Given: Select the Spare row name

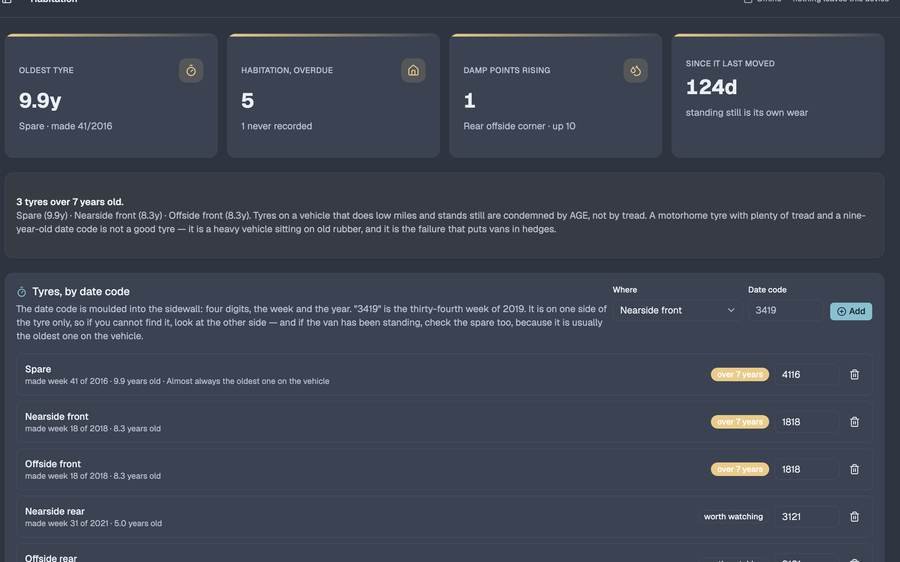Looking at the screenshot, I should (38, 369).
